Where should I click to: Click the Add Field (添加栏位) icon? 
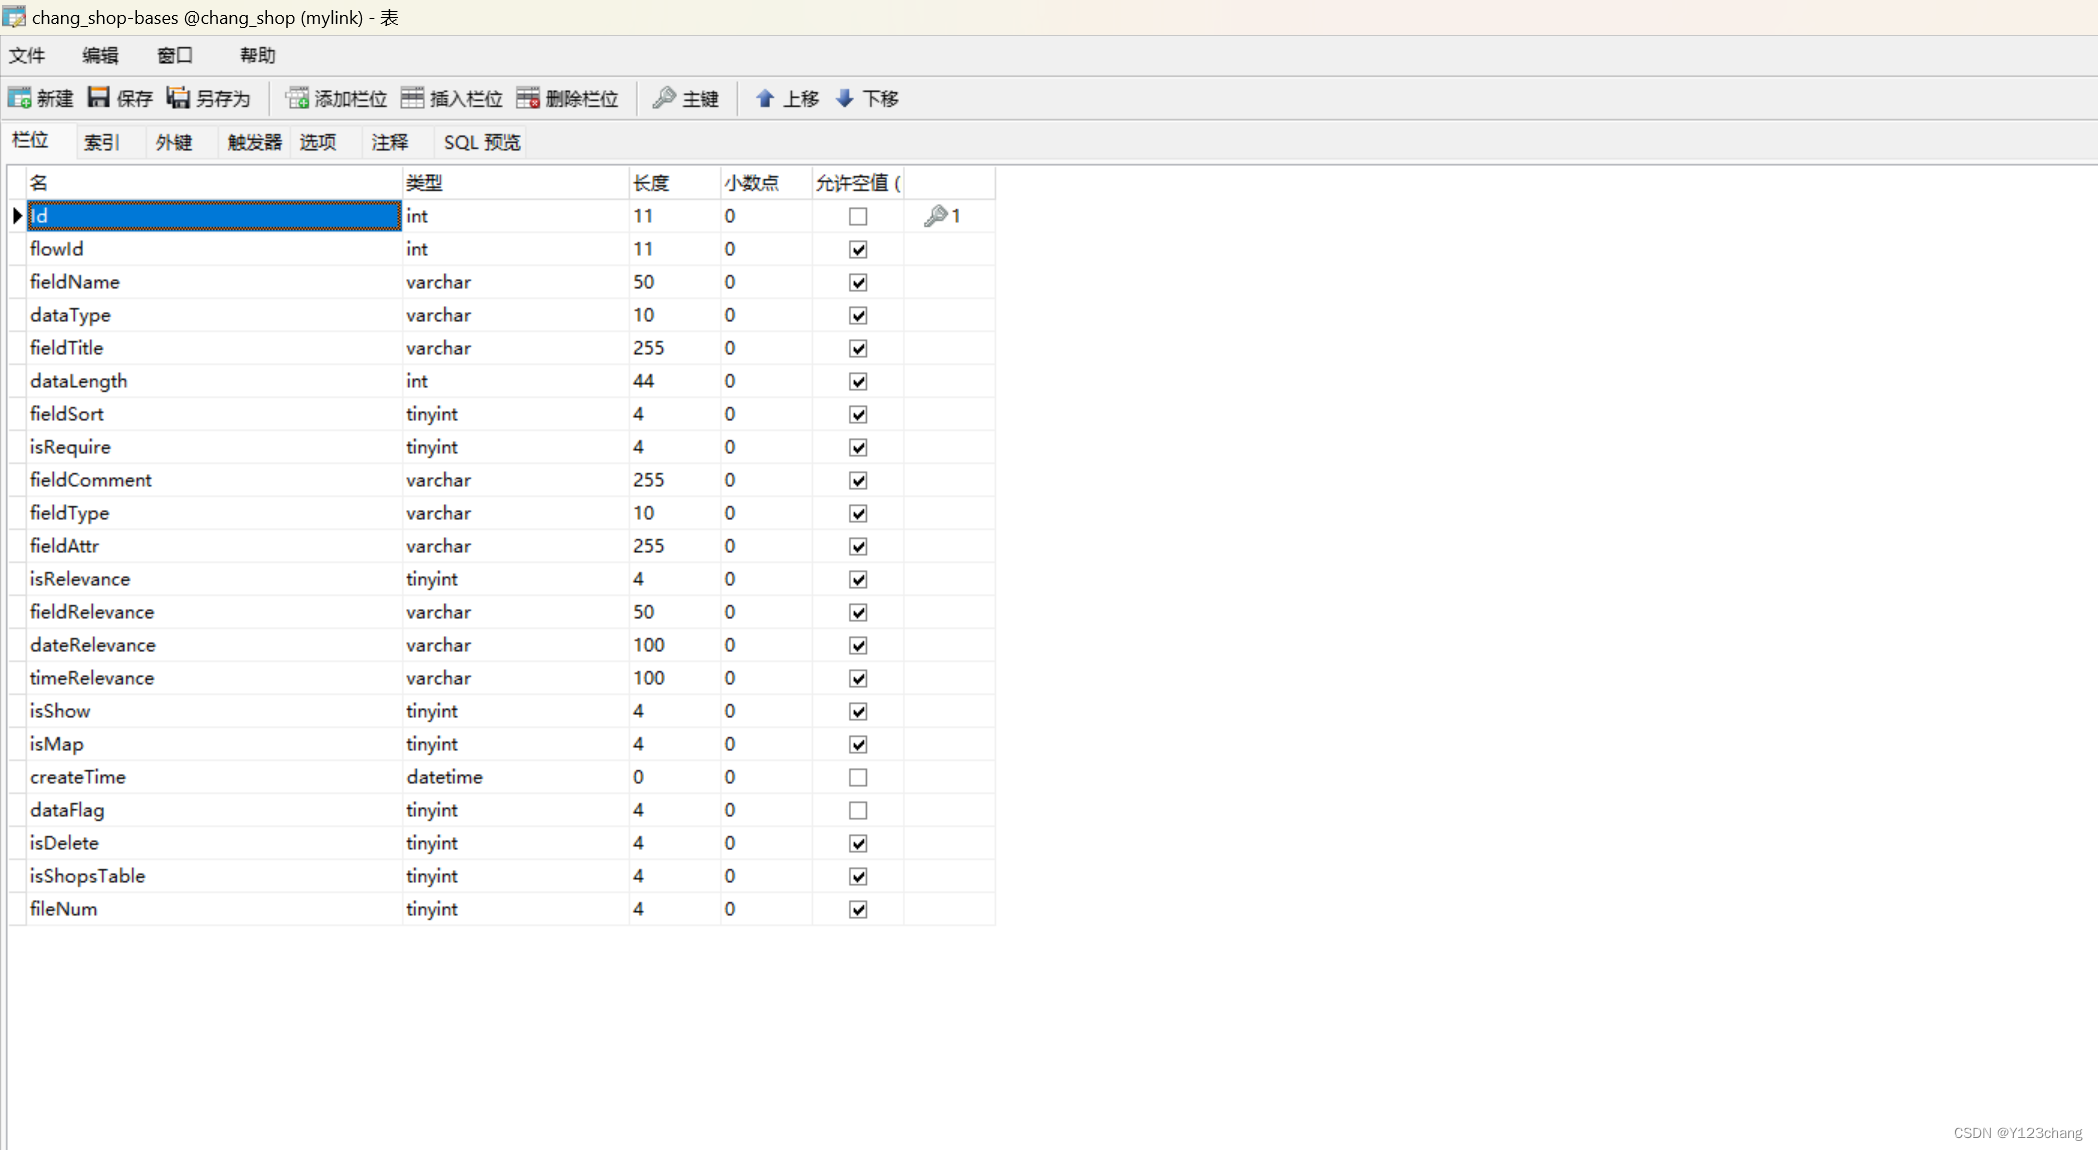click(297, 98)
